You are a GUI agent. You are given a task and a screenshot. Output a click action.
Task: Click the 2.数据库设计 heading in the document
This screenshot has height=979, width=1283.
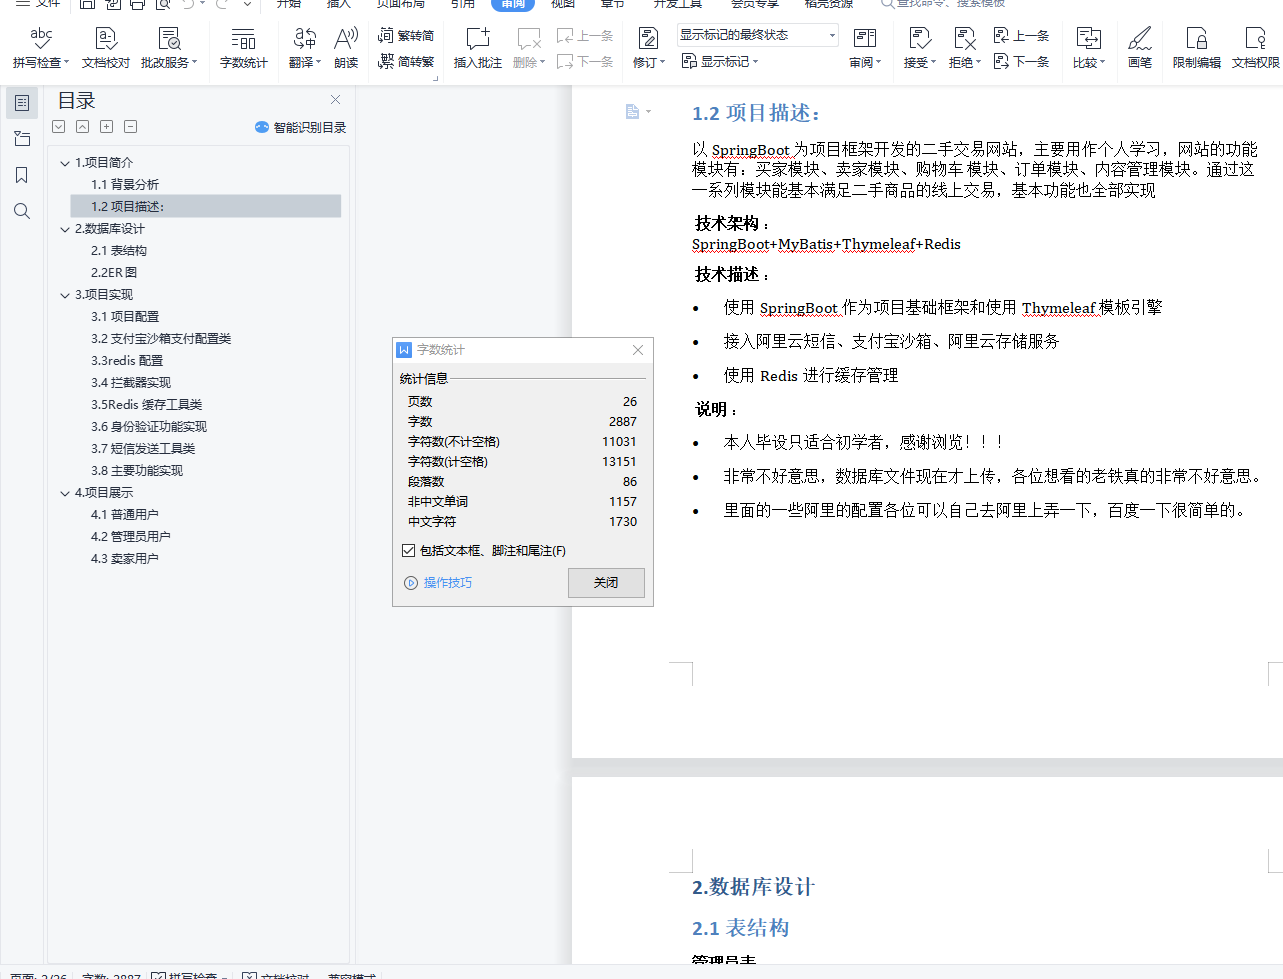point(753,887)
